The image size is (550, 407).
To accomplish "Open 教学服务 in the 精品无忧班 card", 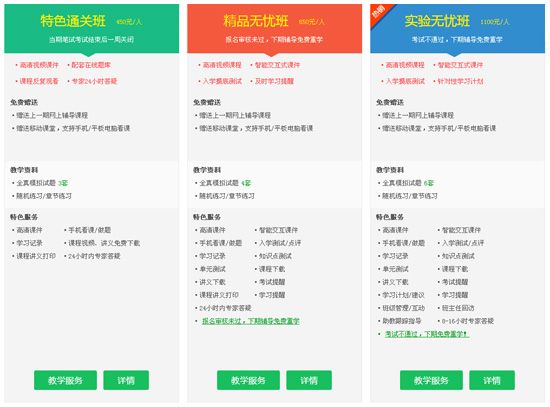I will point(248,380).
